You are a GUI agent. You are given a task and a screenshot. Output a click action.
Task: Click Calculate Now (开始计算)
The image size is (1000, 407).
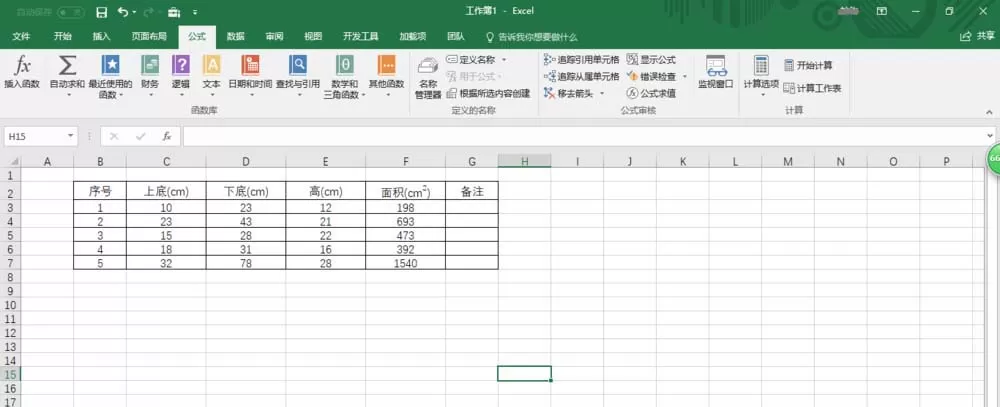click(808, 65)
